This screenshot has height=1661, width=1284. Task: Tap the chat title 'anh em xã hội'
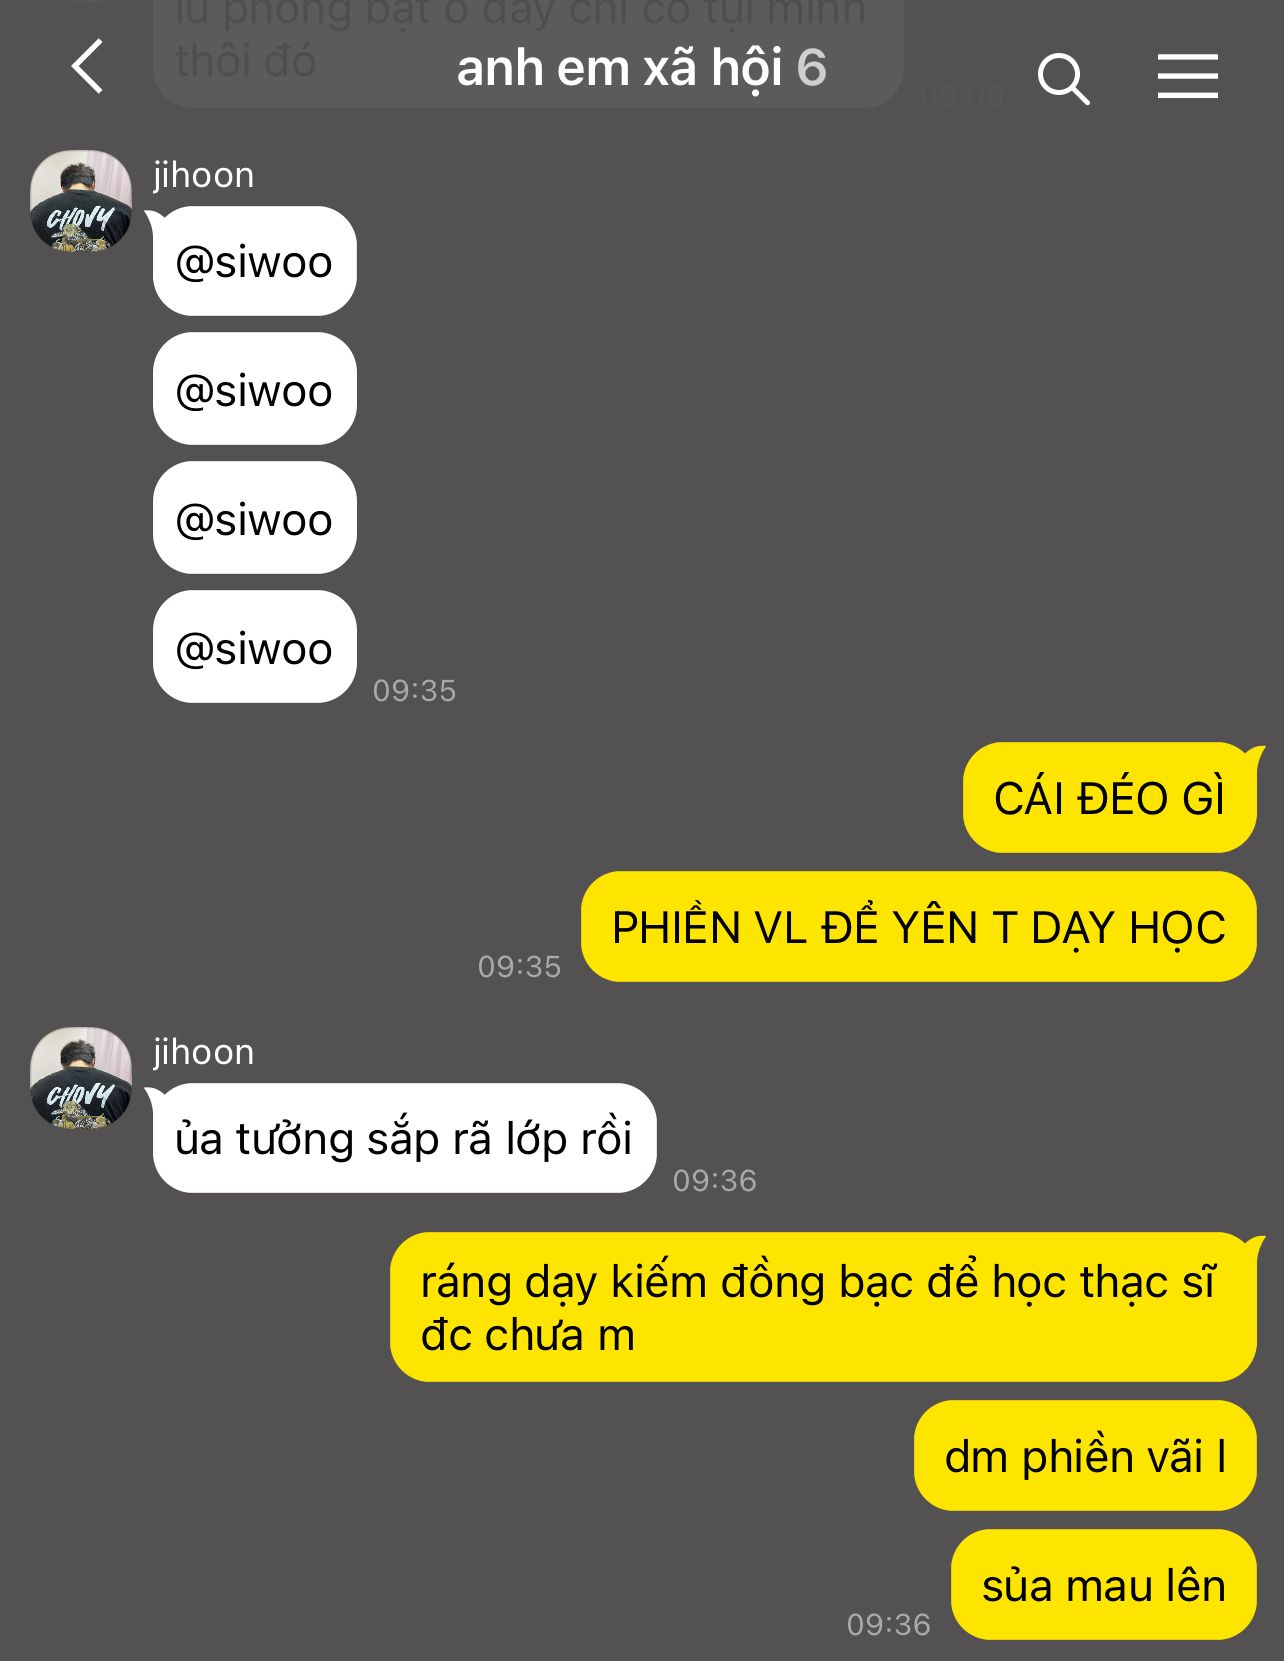(619, 68)
